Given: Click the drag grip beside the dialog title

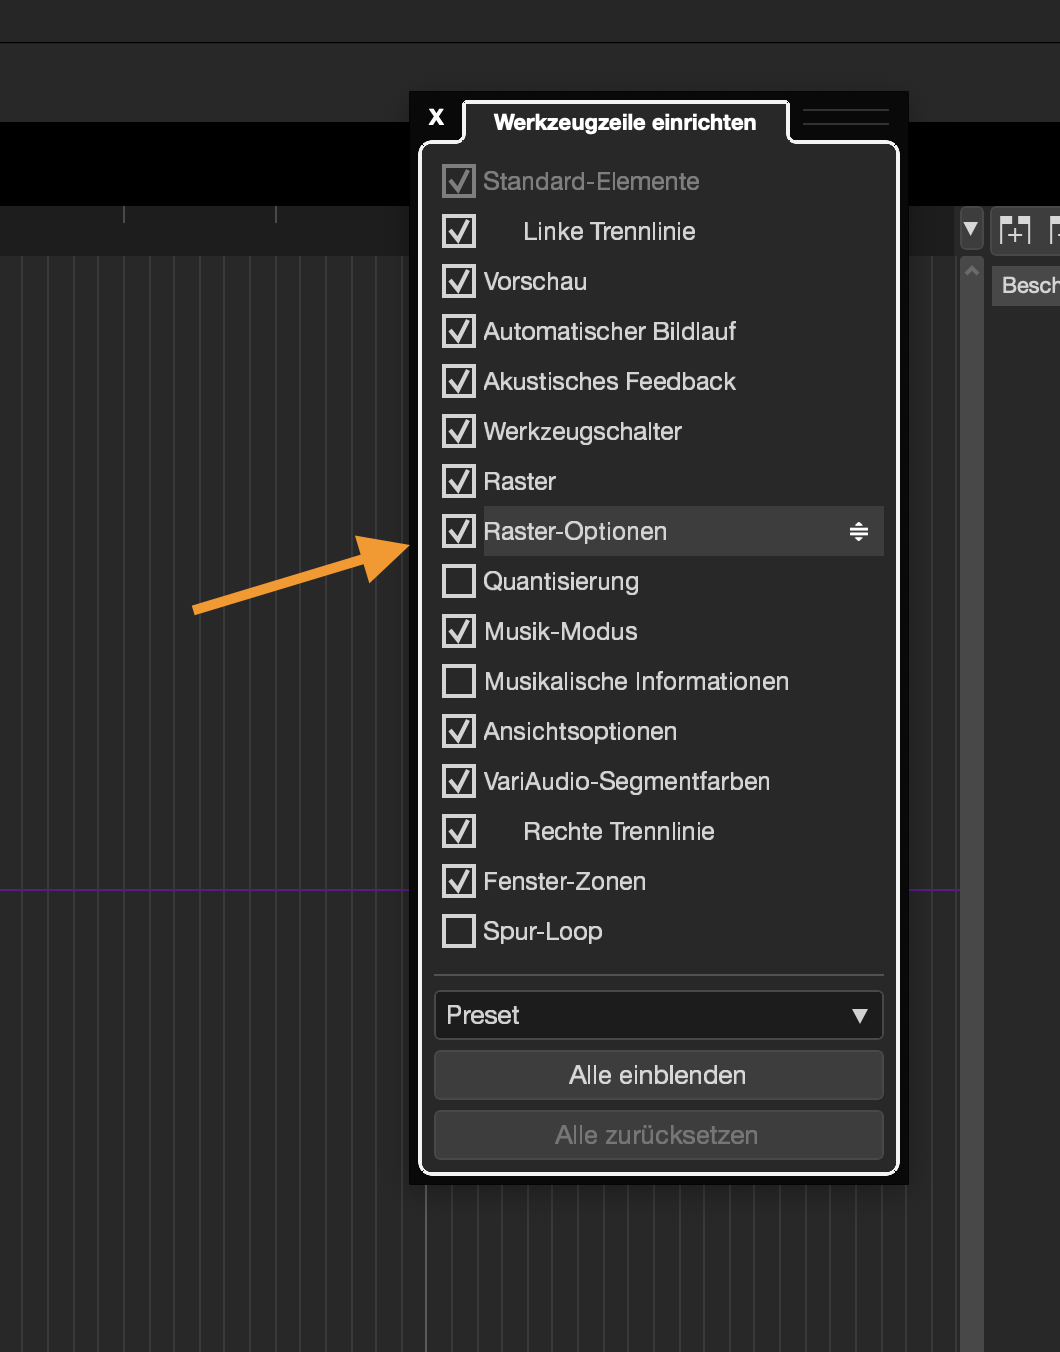Looking at the screenshot, I should tap(845, 117).
